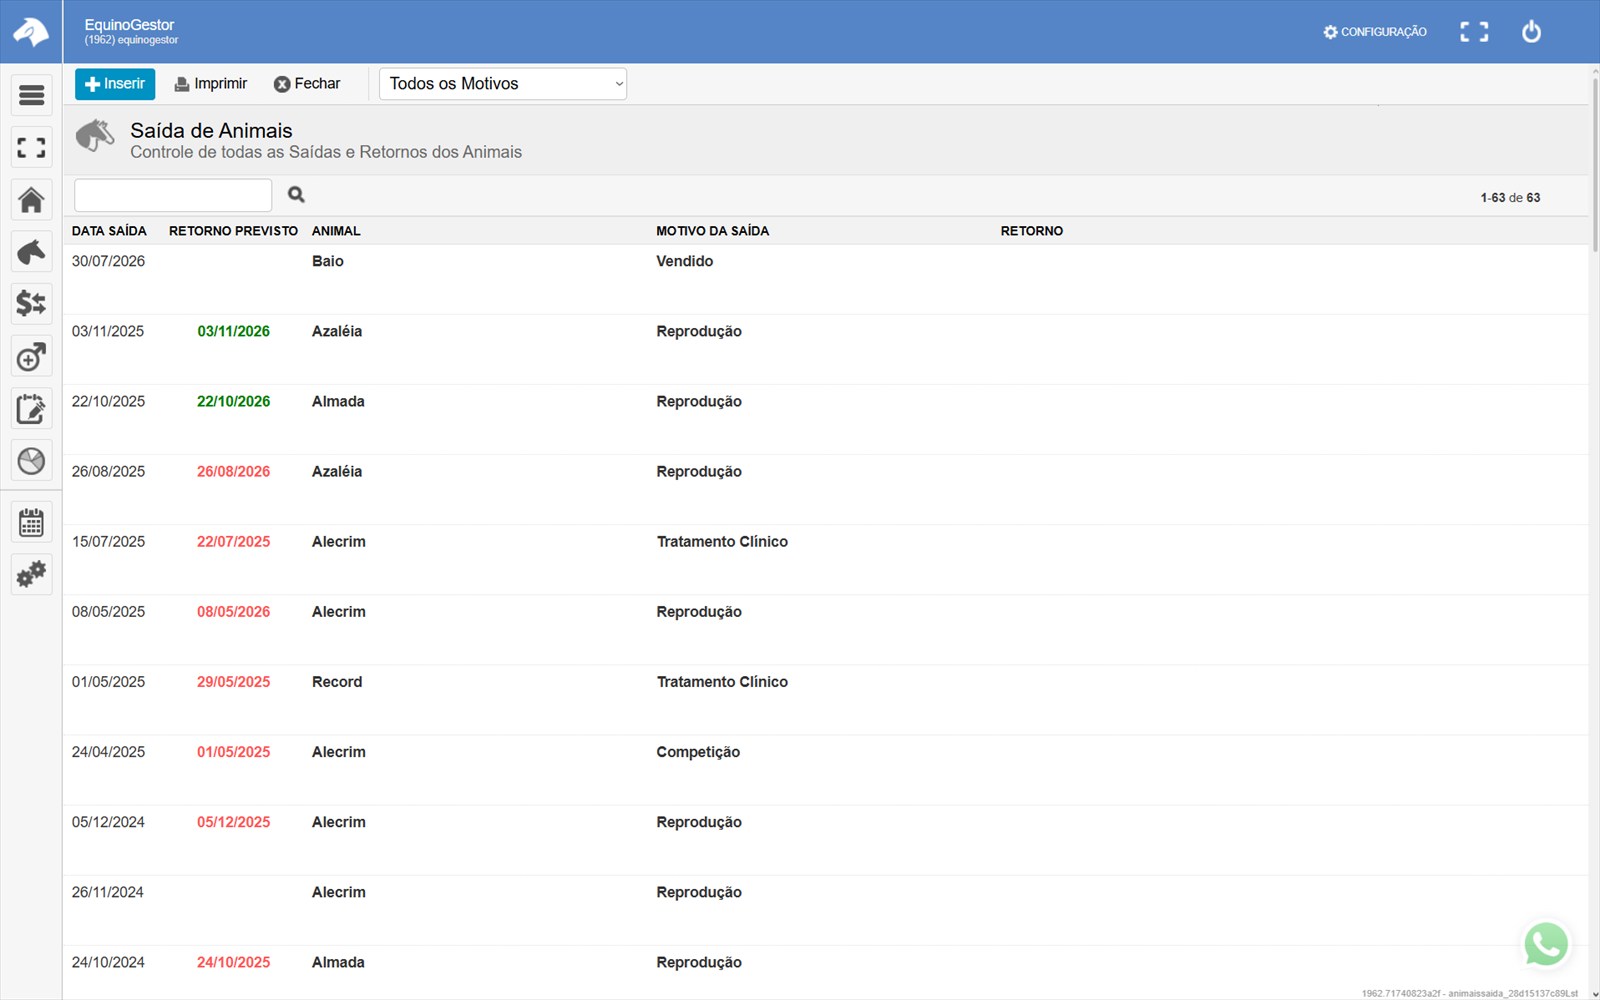
Task: Click the ANIMAL column header
Action: click(336, 231)
